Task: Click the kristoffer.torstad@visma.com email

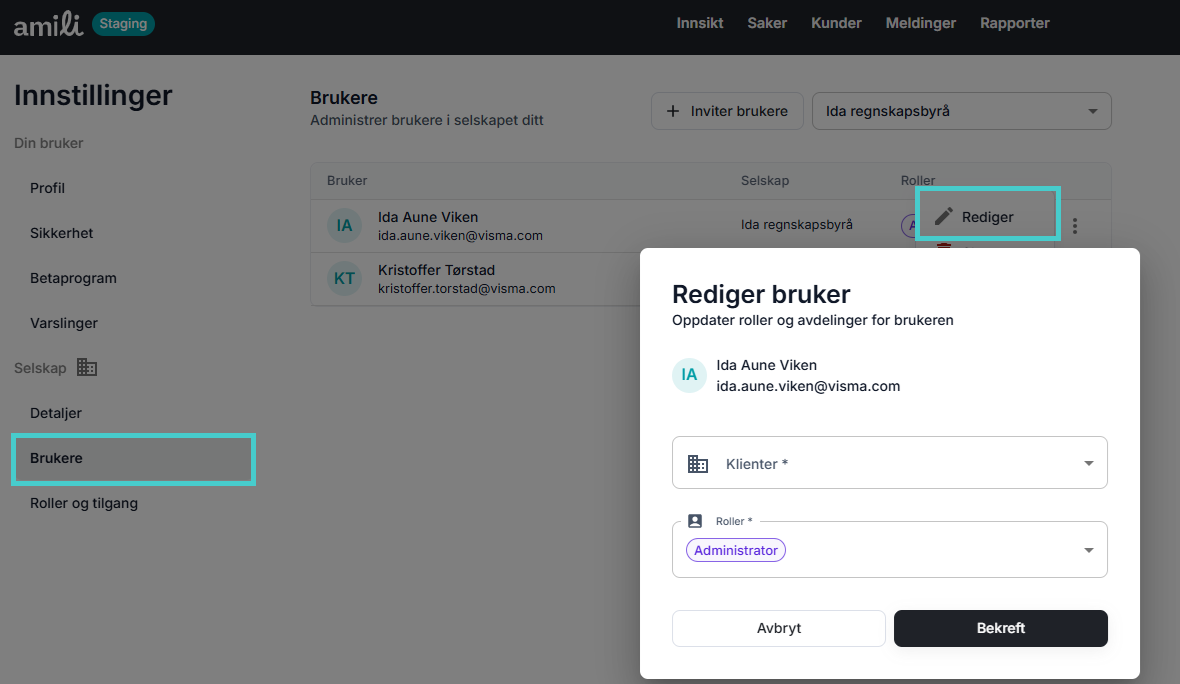Action: pyautogui.click(x=467, y=289)
